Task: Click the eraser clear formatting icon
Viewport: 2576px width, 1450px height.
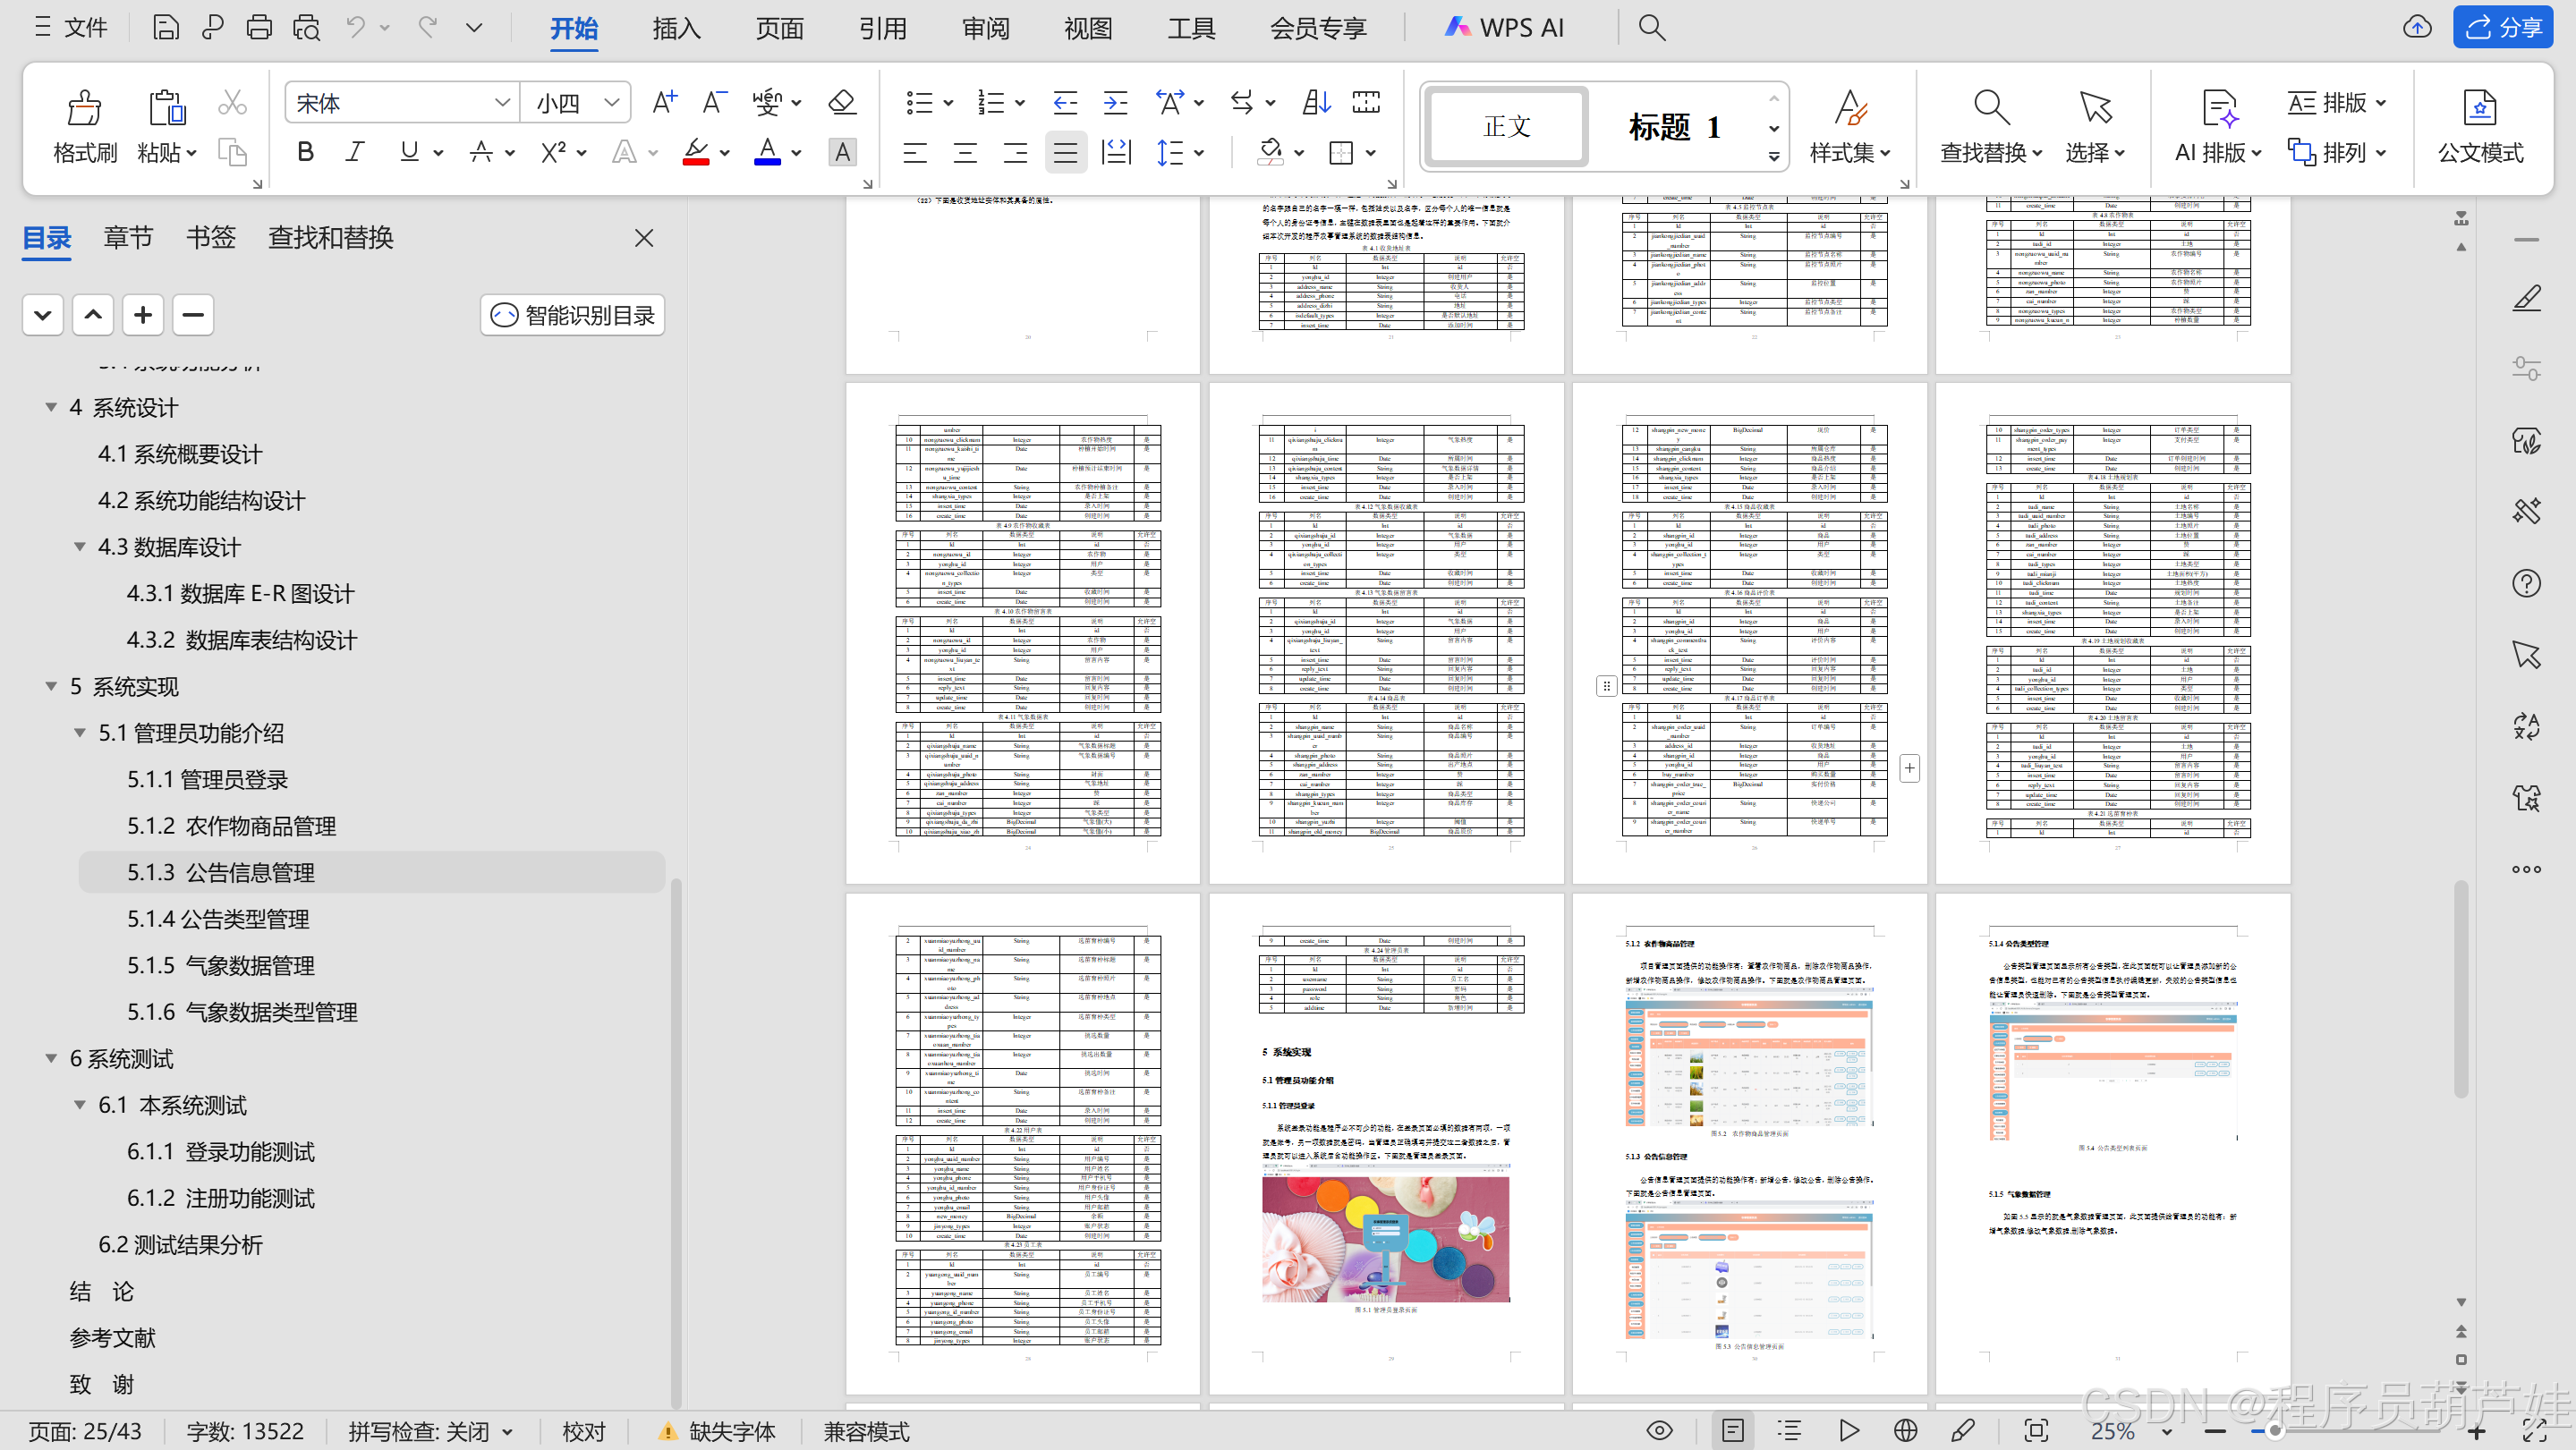Action: point(841,102)
